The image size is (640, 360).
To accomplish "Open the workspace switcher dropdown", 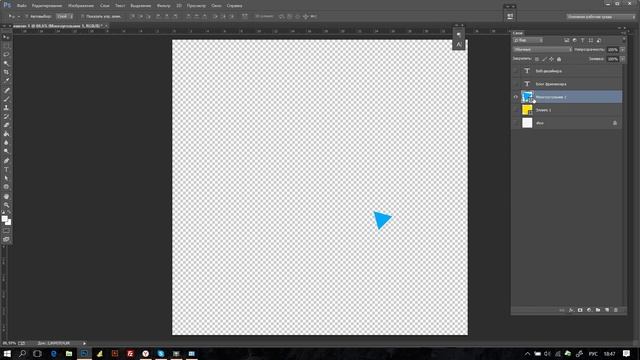I will coord(600,17).
